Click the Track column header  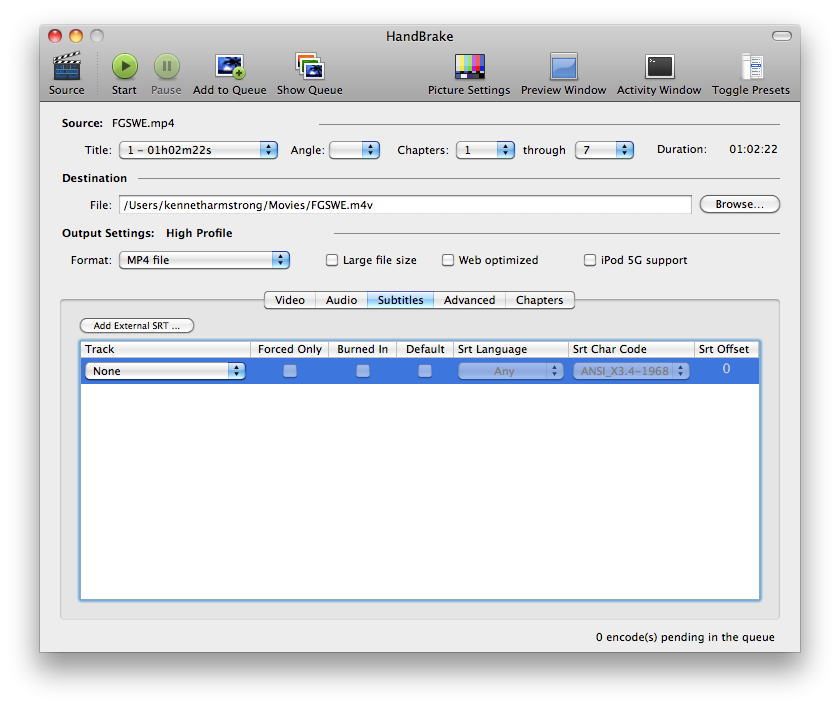[165, 349]
